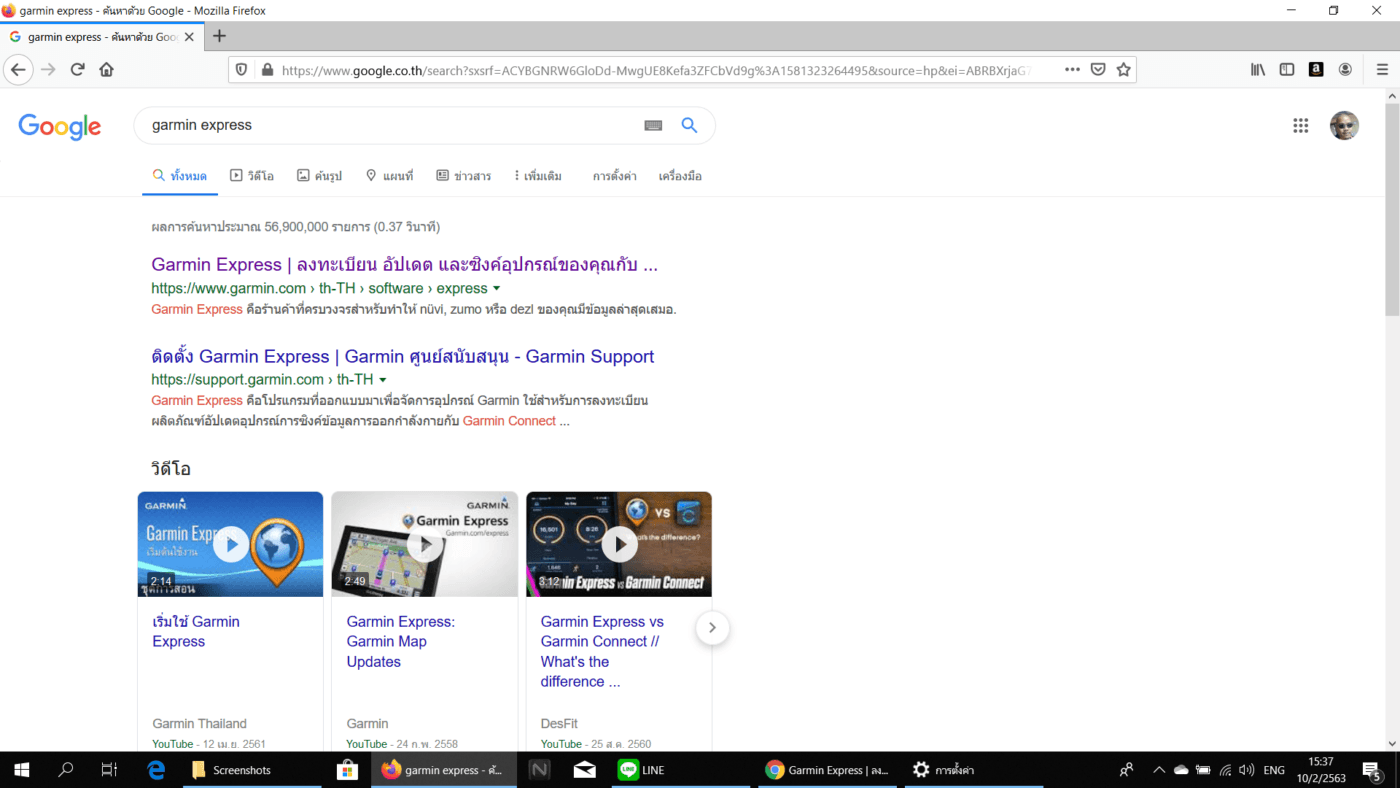Open Windows taskbar search
This screenshot has width=1400, height=788.
point(66,770)
